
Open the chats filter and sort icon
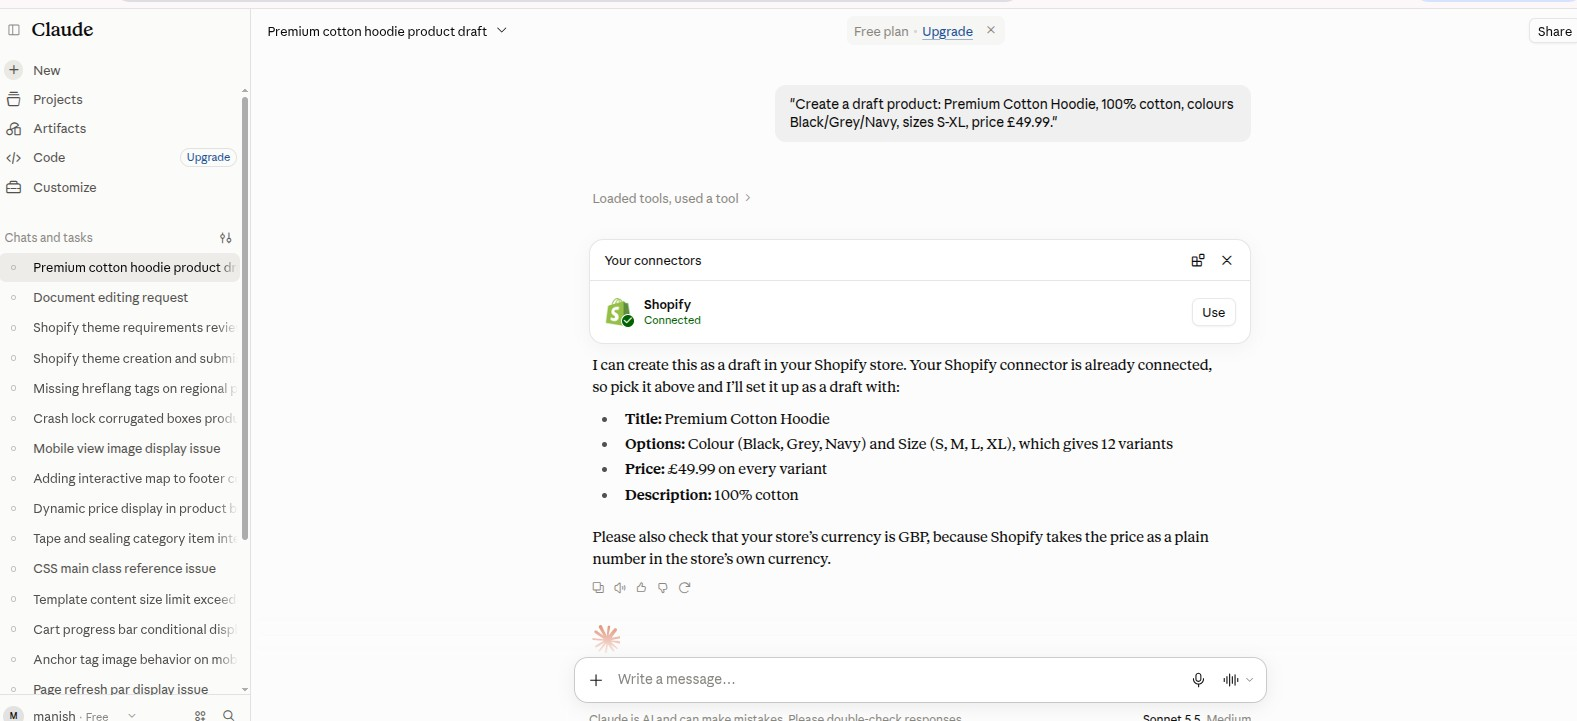click(x=226, y=238)
